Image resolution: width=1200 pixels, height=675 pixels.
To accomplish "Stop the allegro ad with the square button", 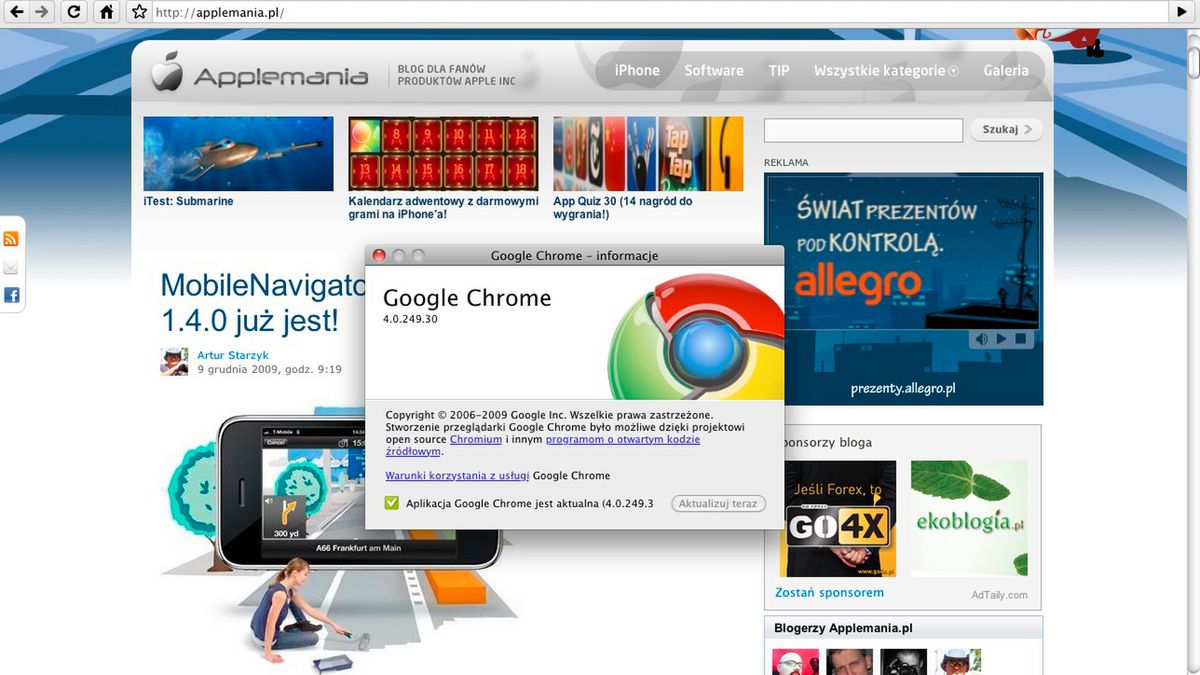I will click(1021, 339).
